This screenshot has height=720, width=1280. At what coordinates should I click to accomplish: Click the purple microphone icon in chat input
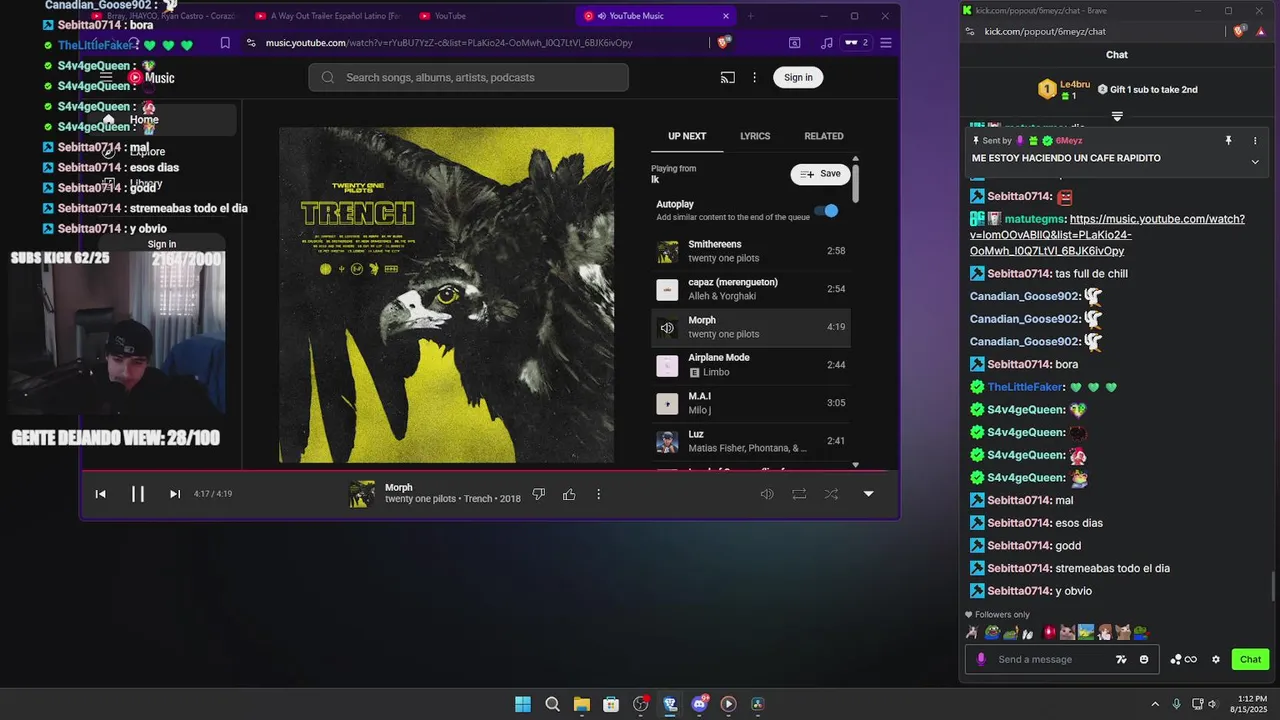click(981, 659)
